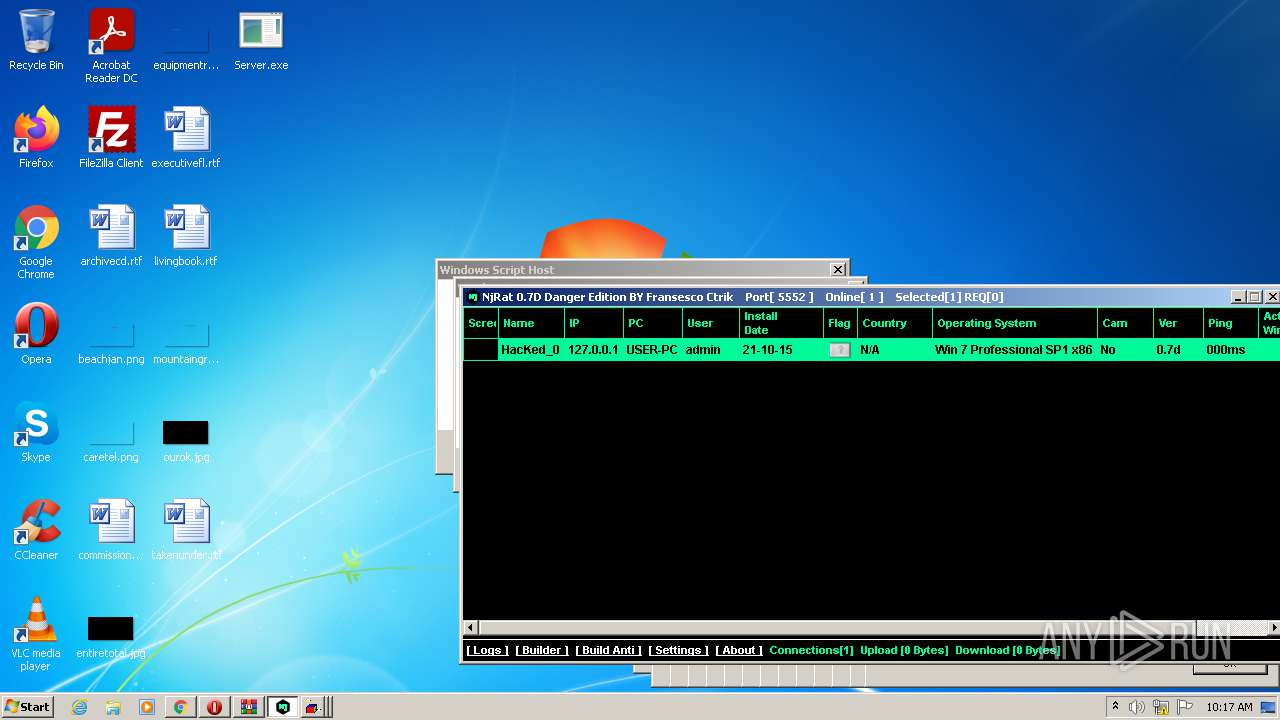The height and width of the screenshot is (720, 1280).
Task: Sort by User column header
Action: [711, 323]
